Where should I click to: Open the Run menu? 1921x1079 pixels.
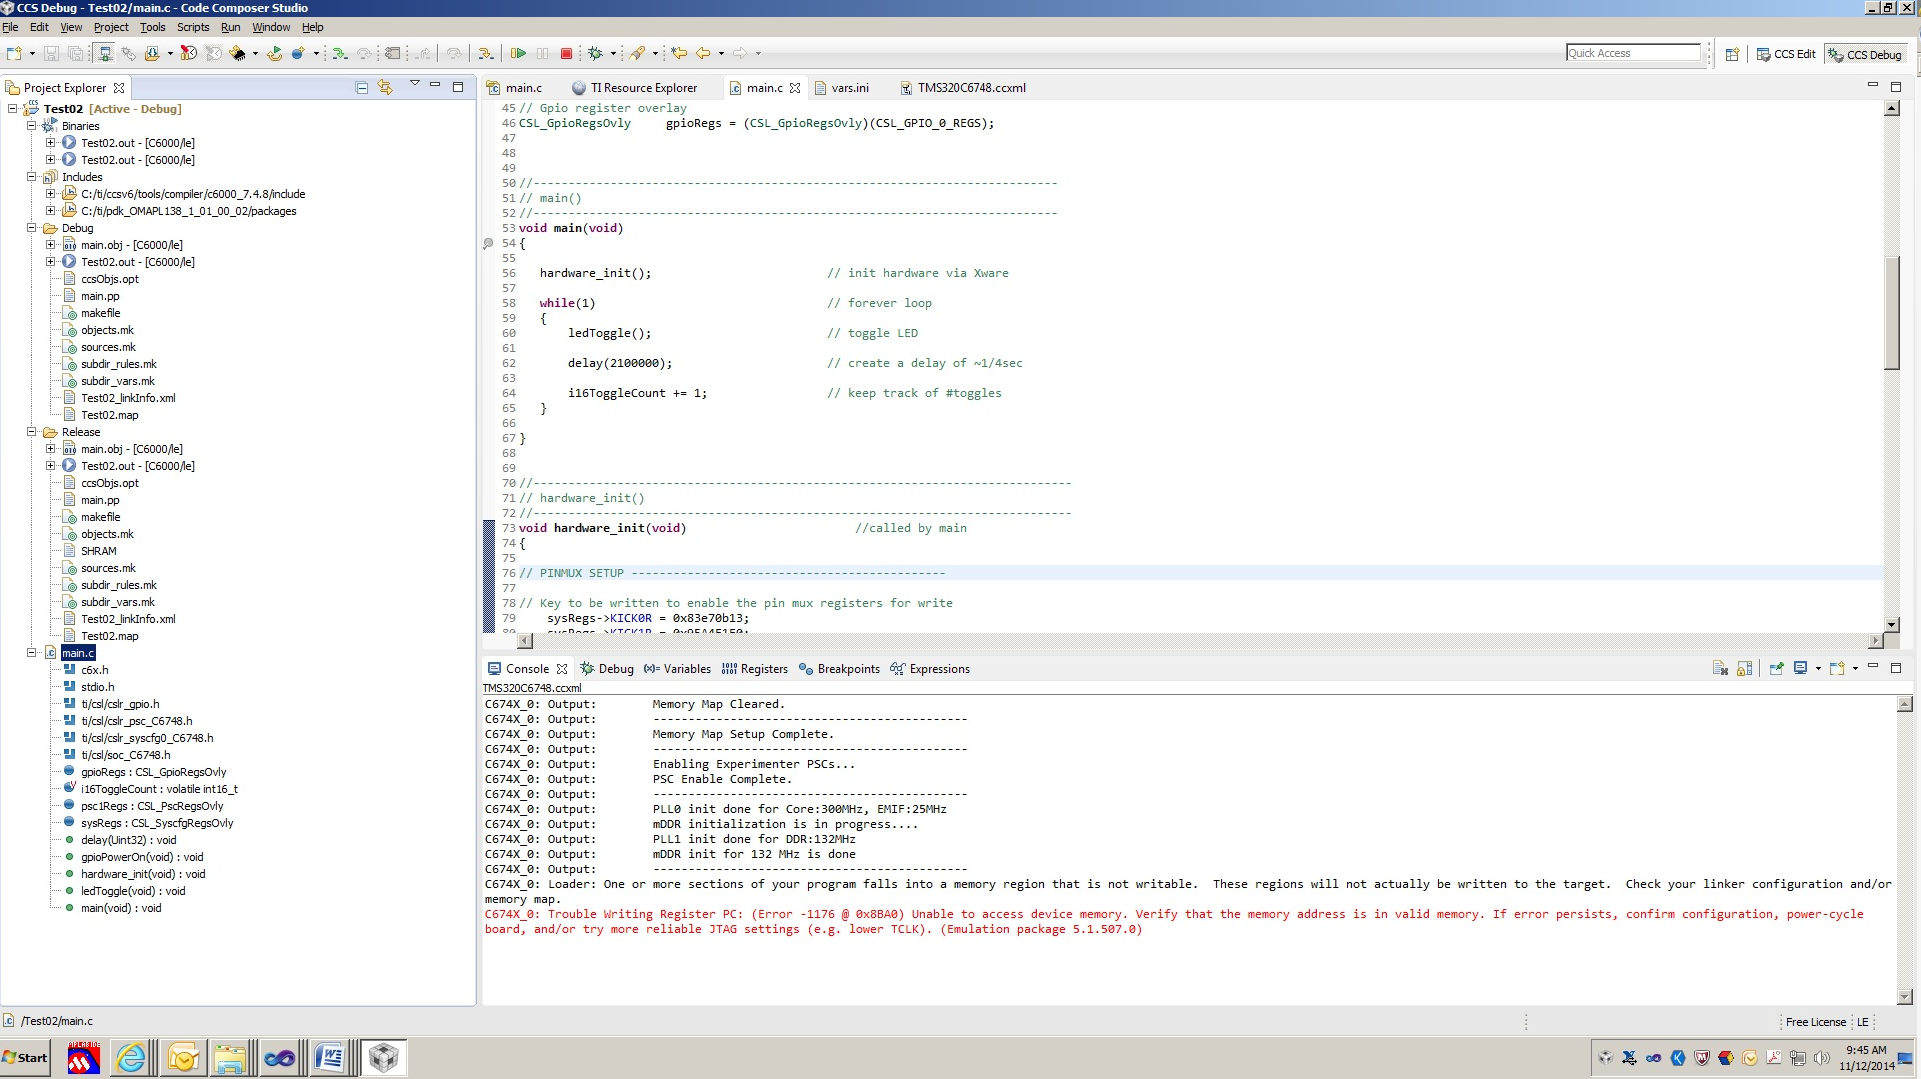click(230, 27)
